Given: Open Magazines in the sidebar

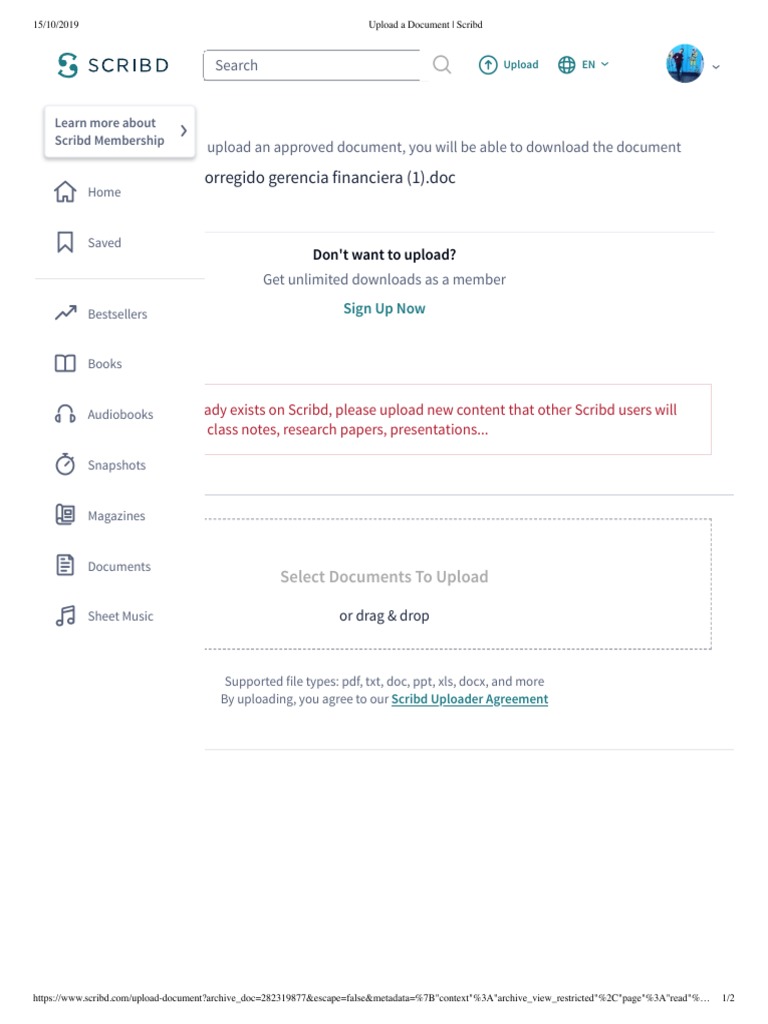Looking at the screenshot, I should pyautogui.click(x=116, y=516).
